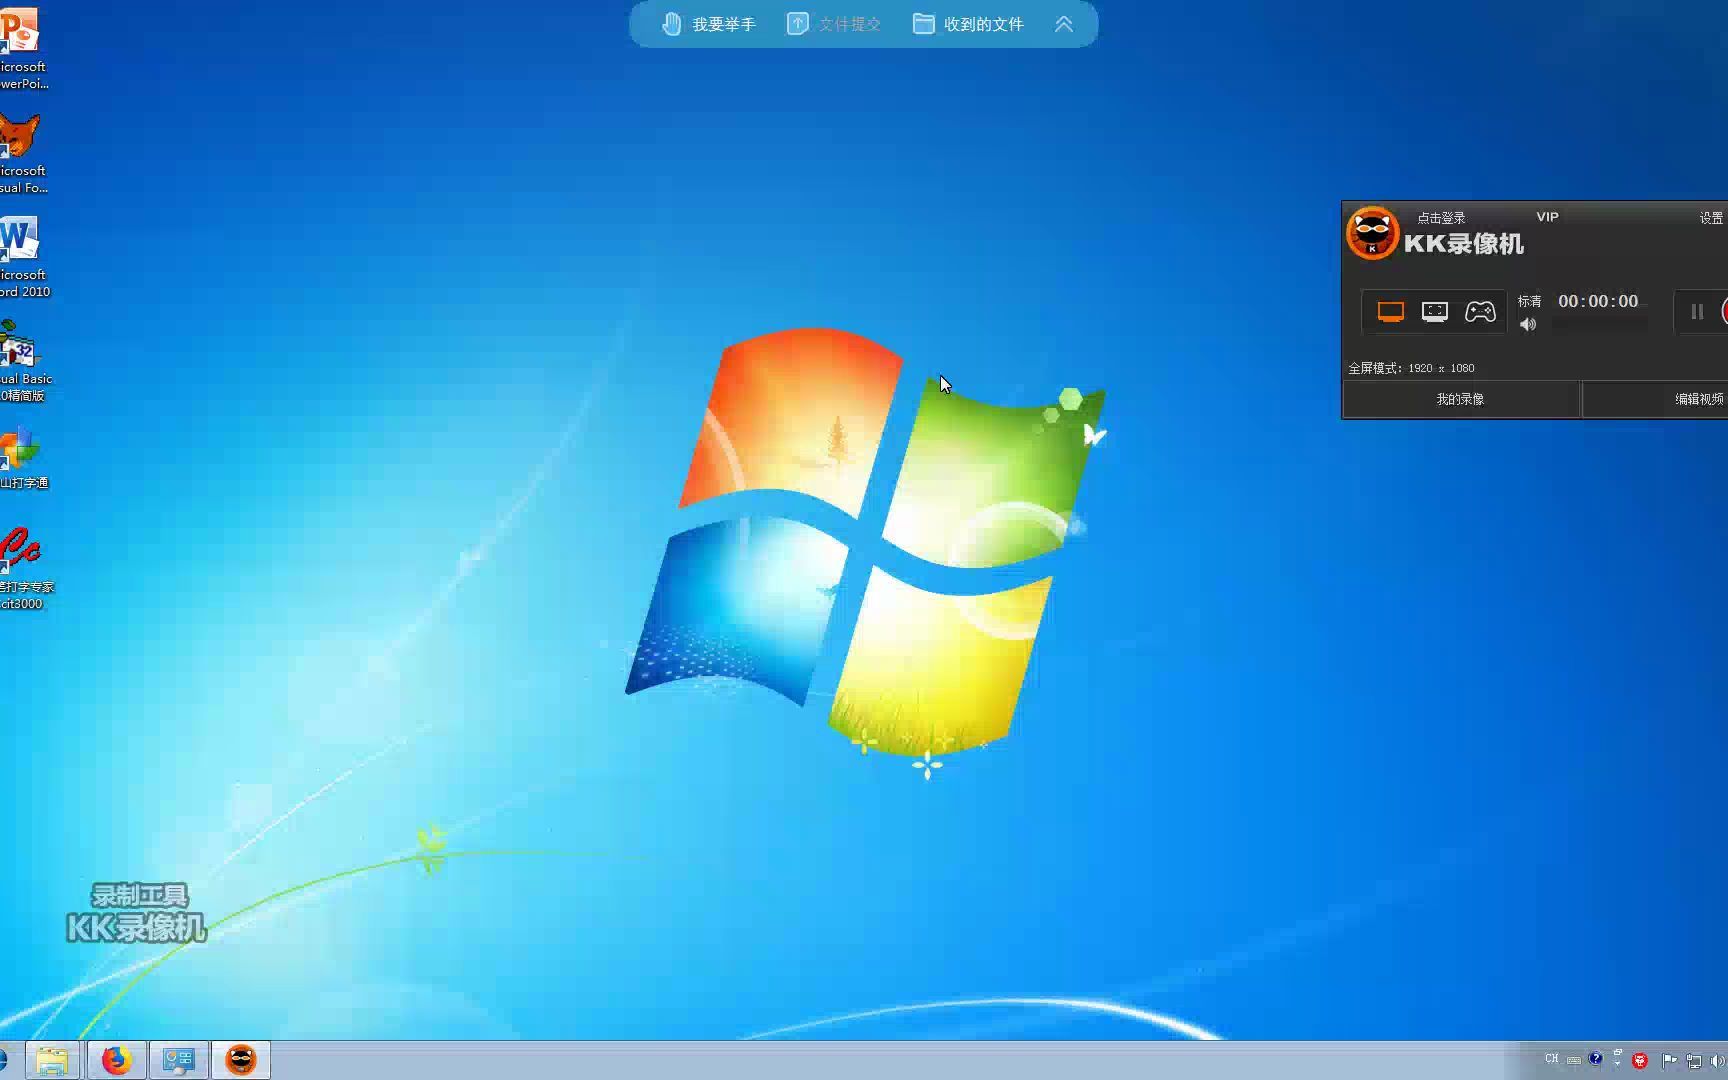Open 标清 quality selector
Viewport: 1728px width, 1080px height.
[1529, 301]
